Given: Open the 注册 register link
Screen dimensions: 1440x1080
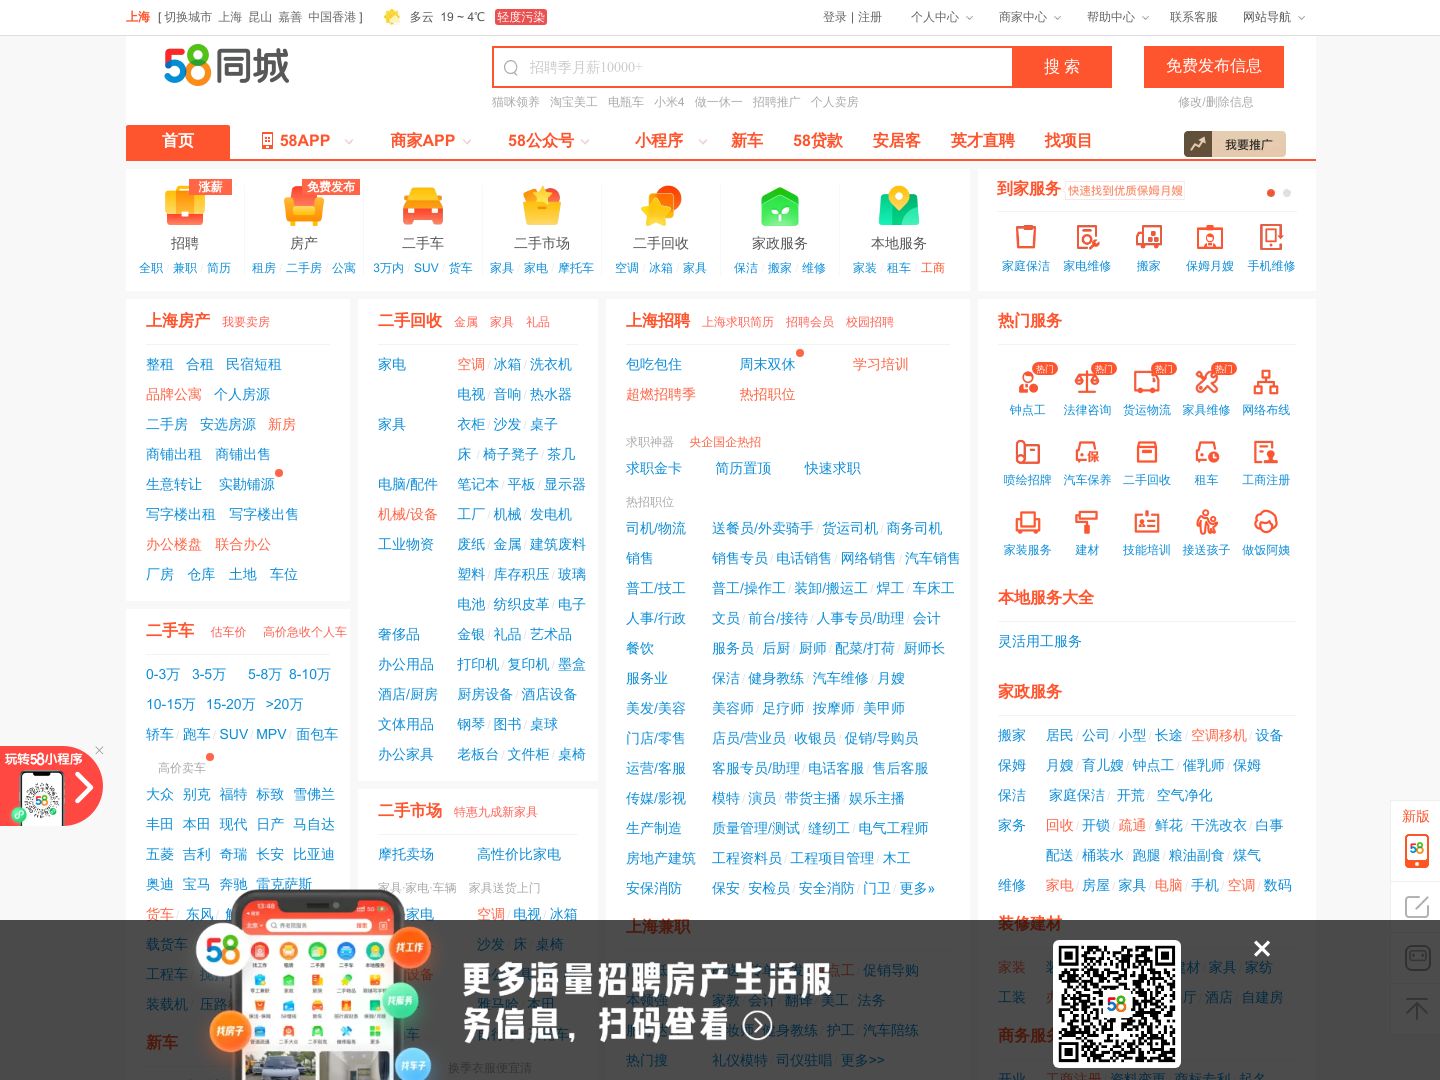Looking at the screenshot, I should (870, 17).
